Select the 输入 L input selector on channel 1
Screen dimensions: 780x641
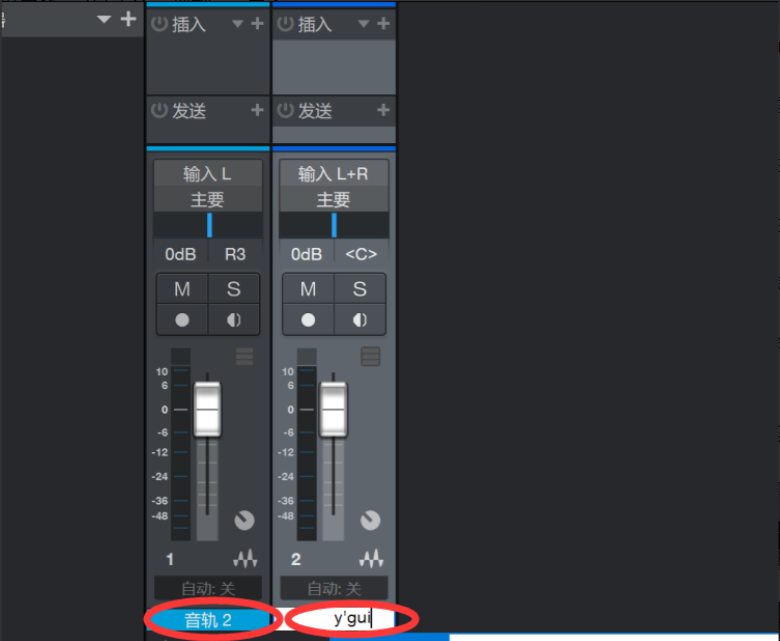(208, 174)
